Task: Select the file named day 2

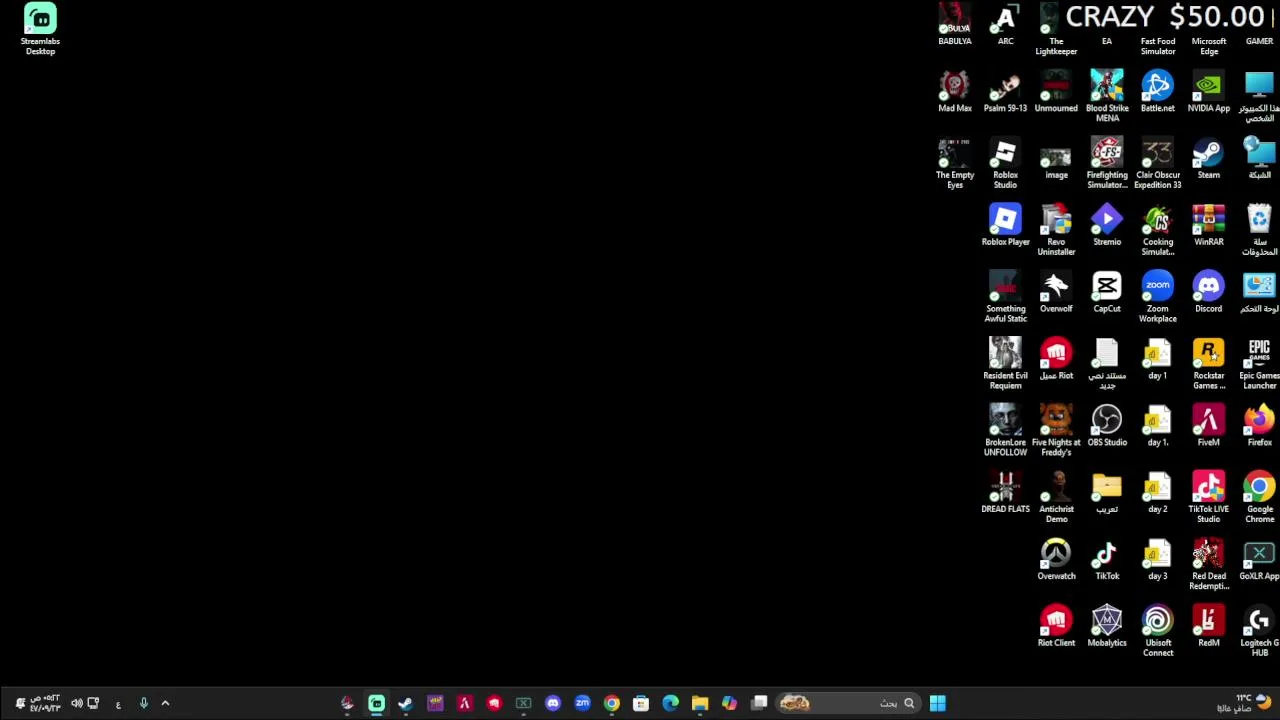Action: pyautogui.click(x=1158, y=493)
